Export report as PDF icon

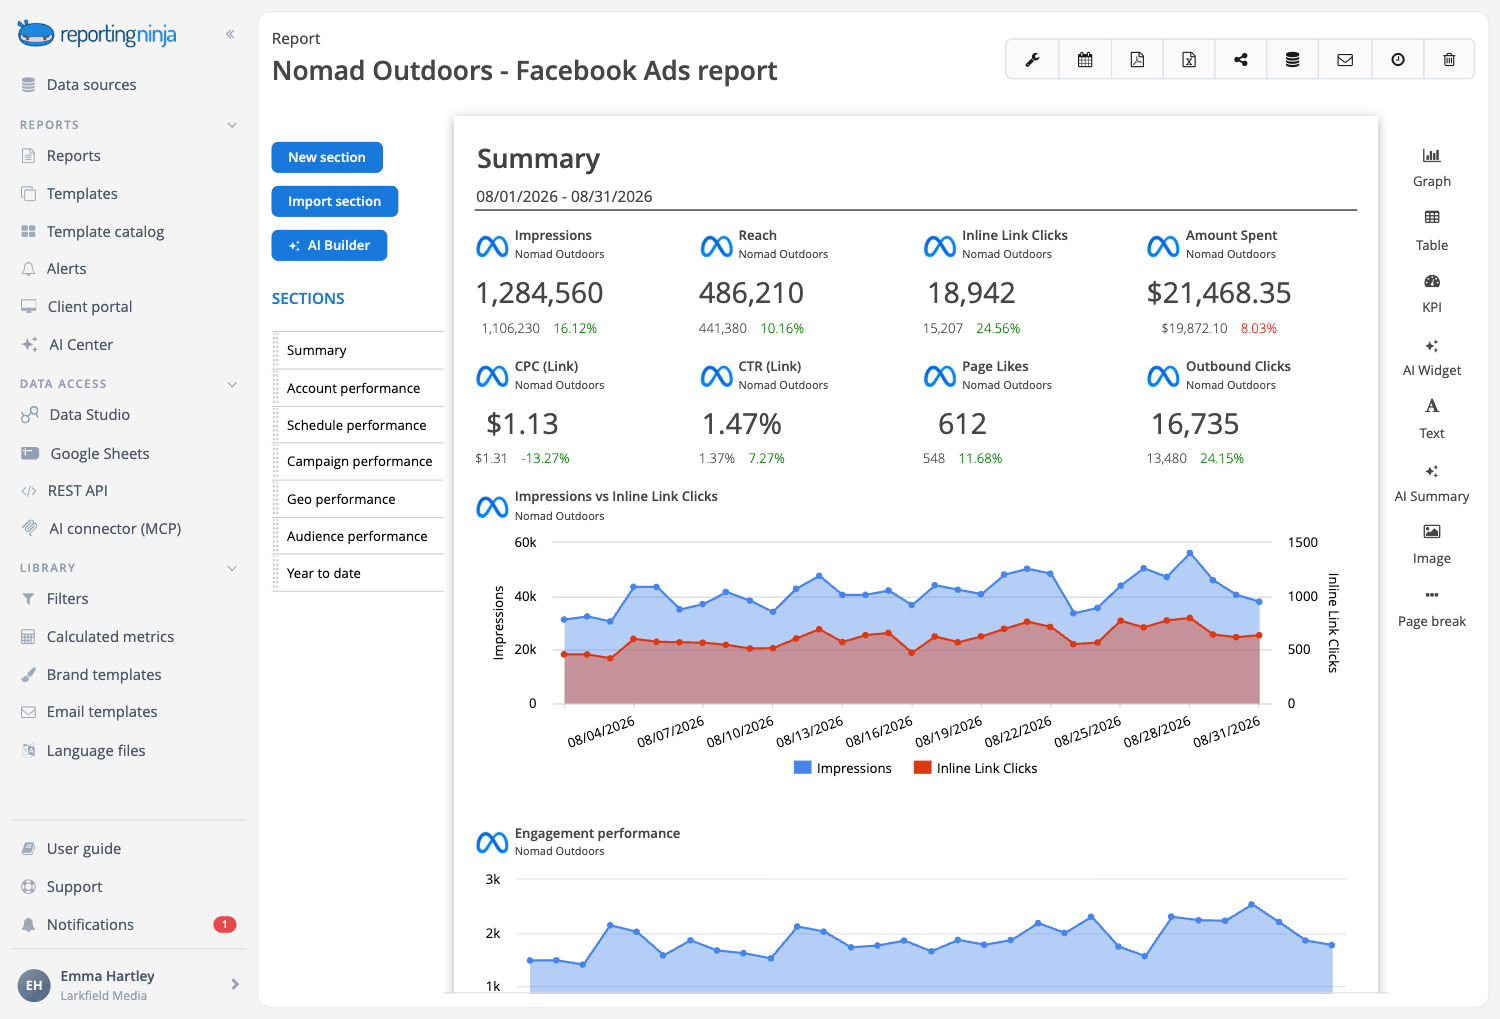tap(1137, 60)
